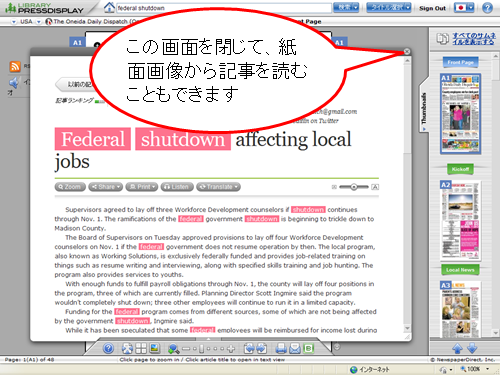Click the font size slider knob
The height and width of the screenshot is (375, 500).
click(x=354, y=187)
